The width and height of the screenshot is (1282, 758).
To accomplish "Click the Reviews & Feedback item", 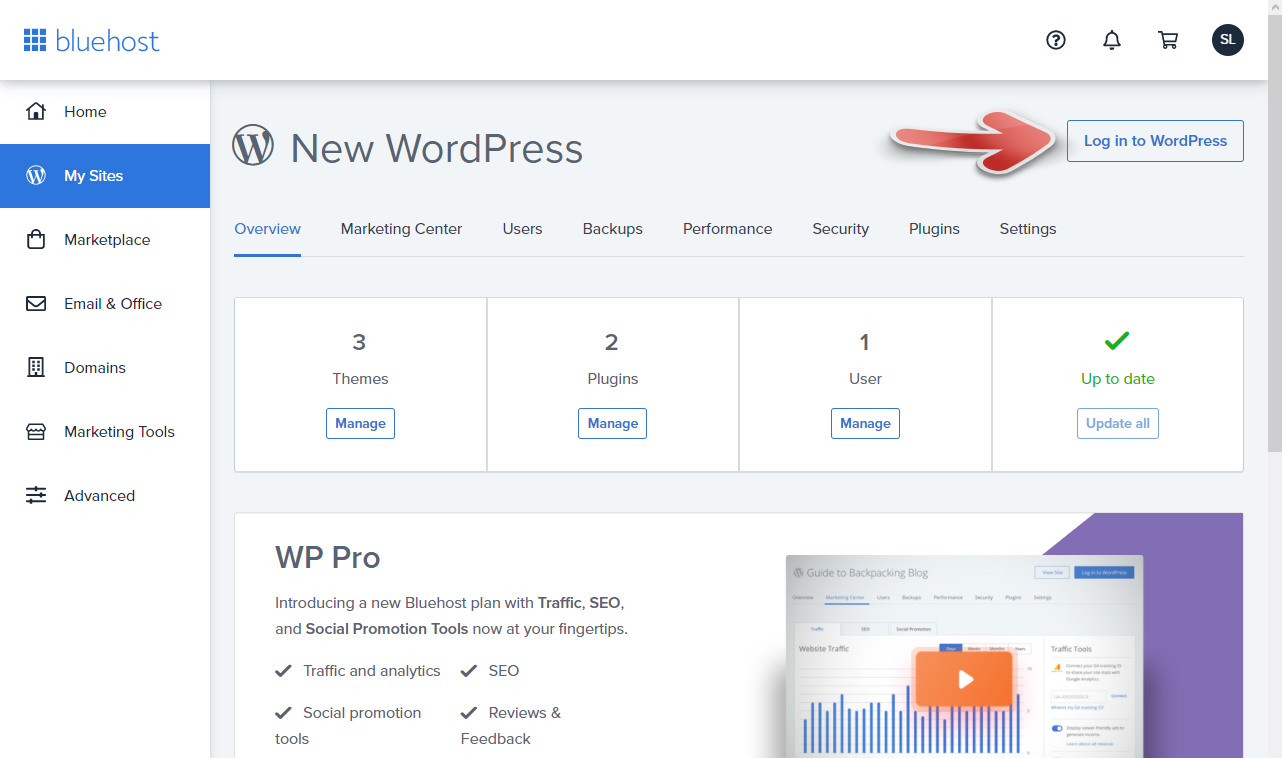I will (x=511, y=726).
